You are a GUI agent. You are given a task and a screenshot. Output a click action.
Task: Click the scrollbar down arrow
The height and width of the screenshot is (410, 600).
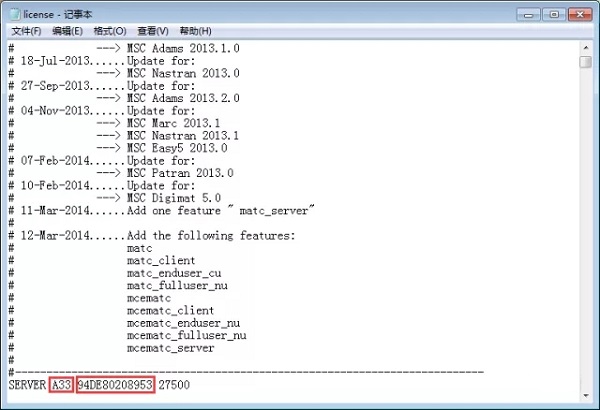click(585, 395)
